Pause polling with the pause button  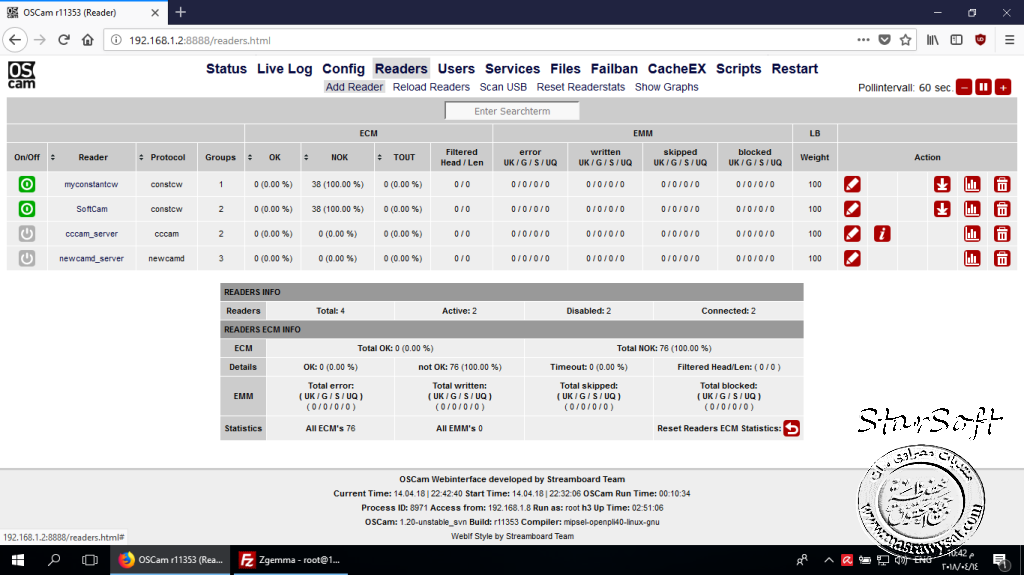[x=984, y=87]
